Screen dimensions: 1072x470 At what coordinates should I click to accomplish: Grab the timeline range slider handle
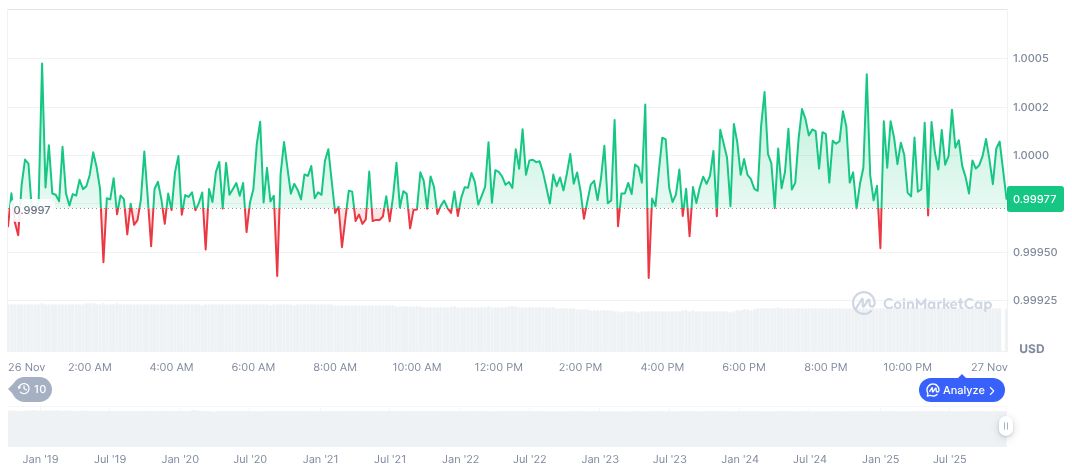coord(1006,426)
